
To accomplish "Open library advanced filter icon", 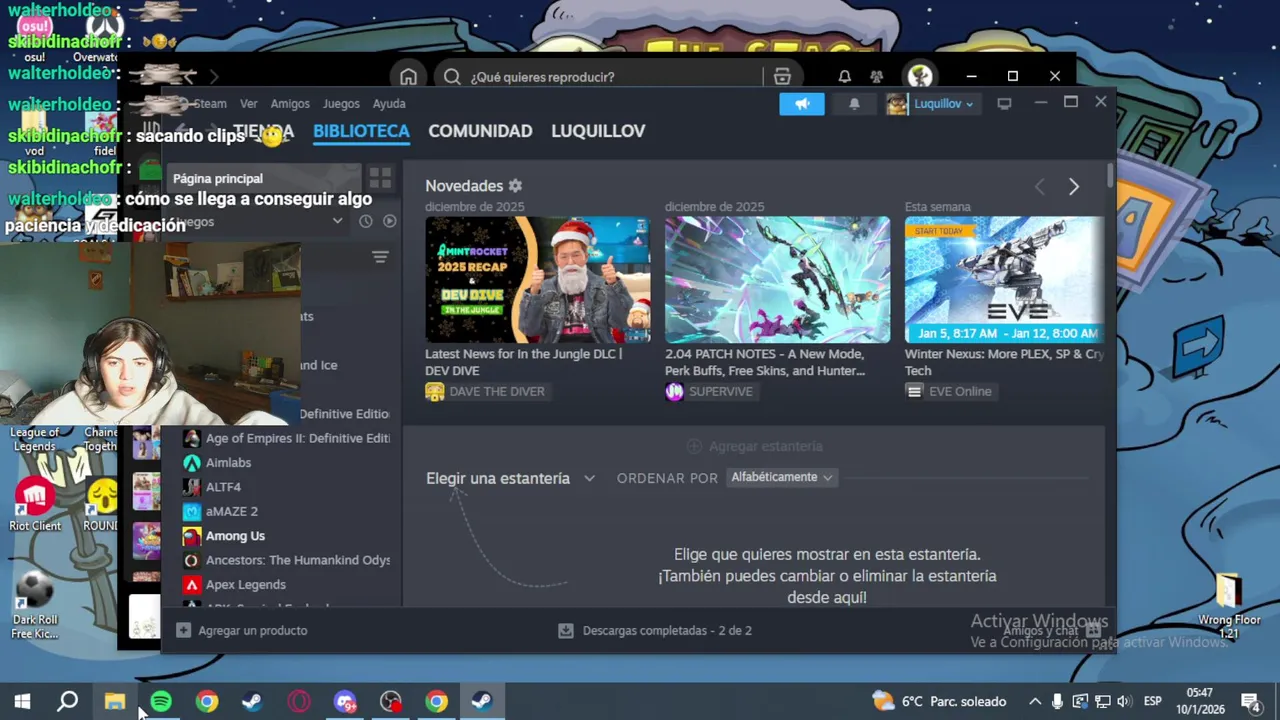I will pos(380,257).
